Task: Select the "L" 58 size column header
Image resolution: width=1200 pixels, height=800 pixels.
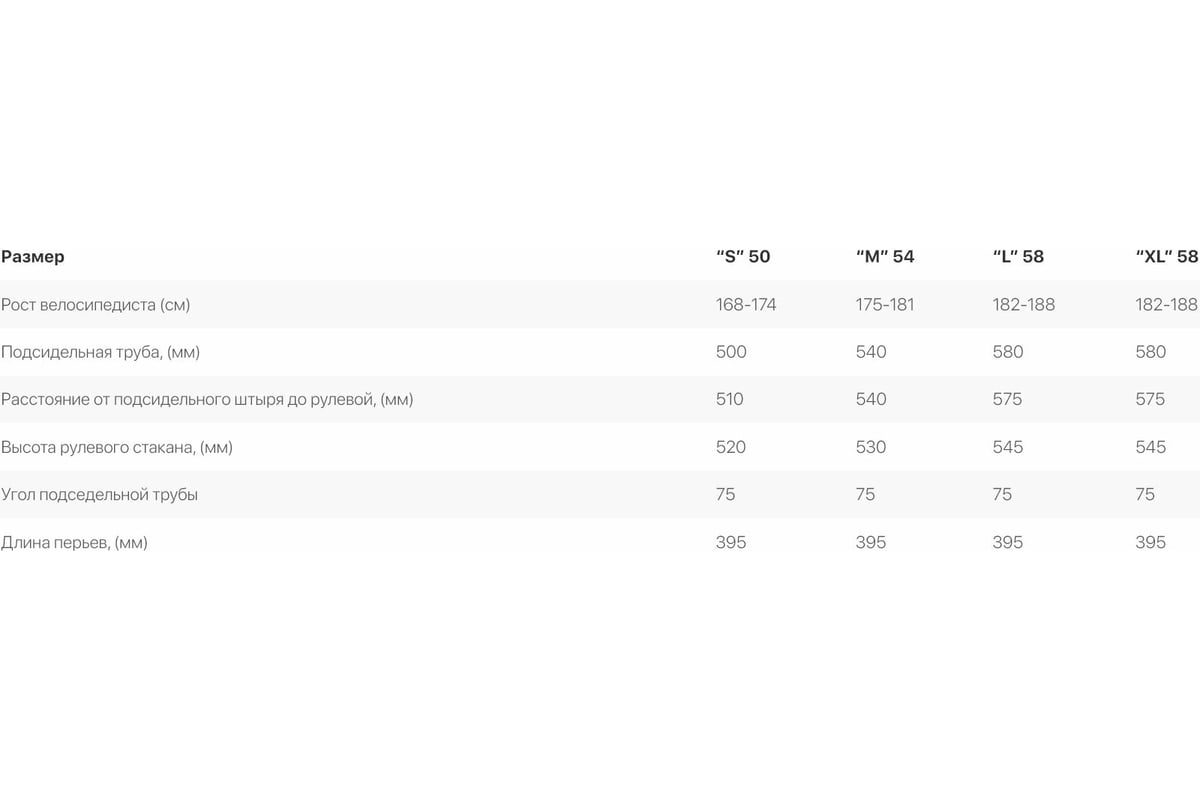Action: coord(1018,257)
